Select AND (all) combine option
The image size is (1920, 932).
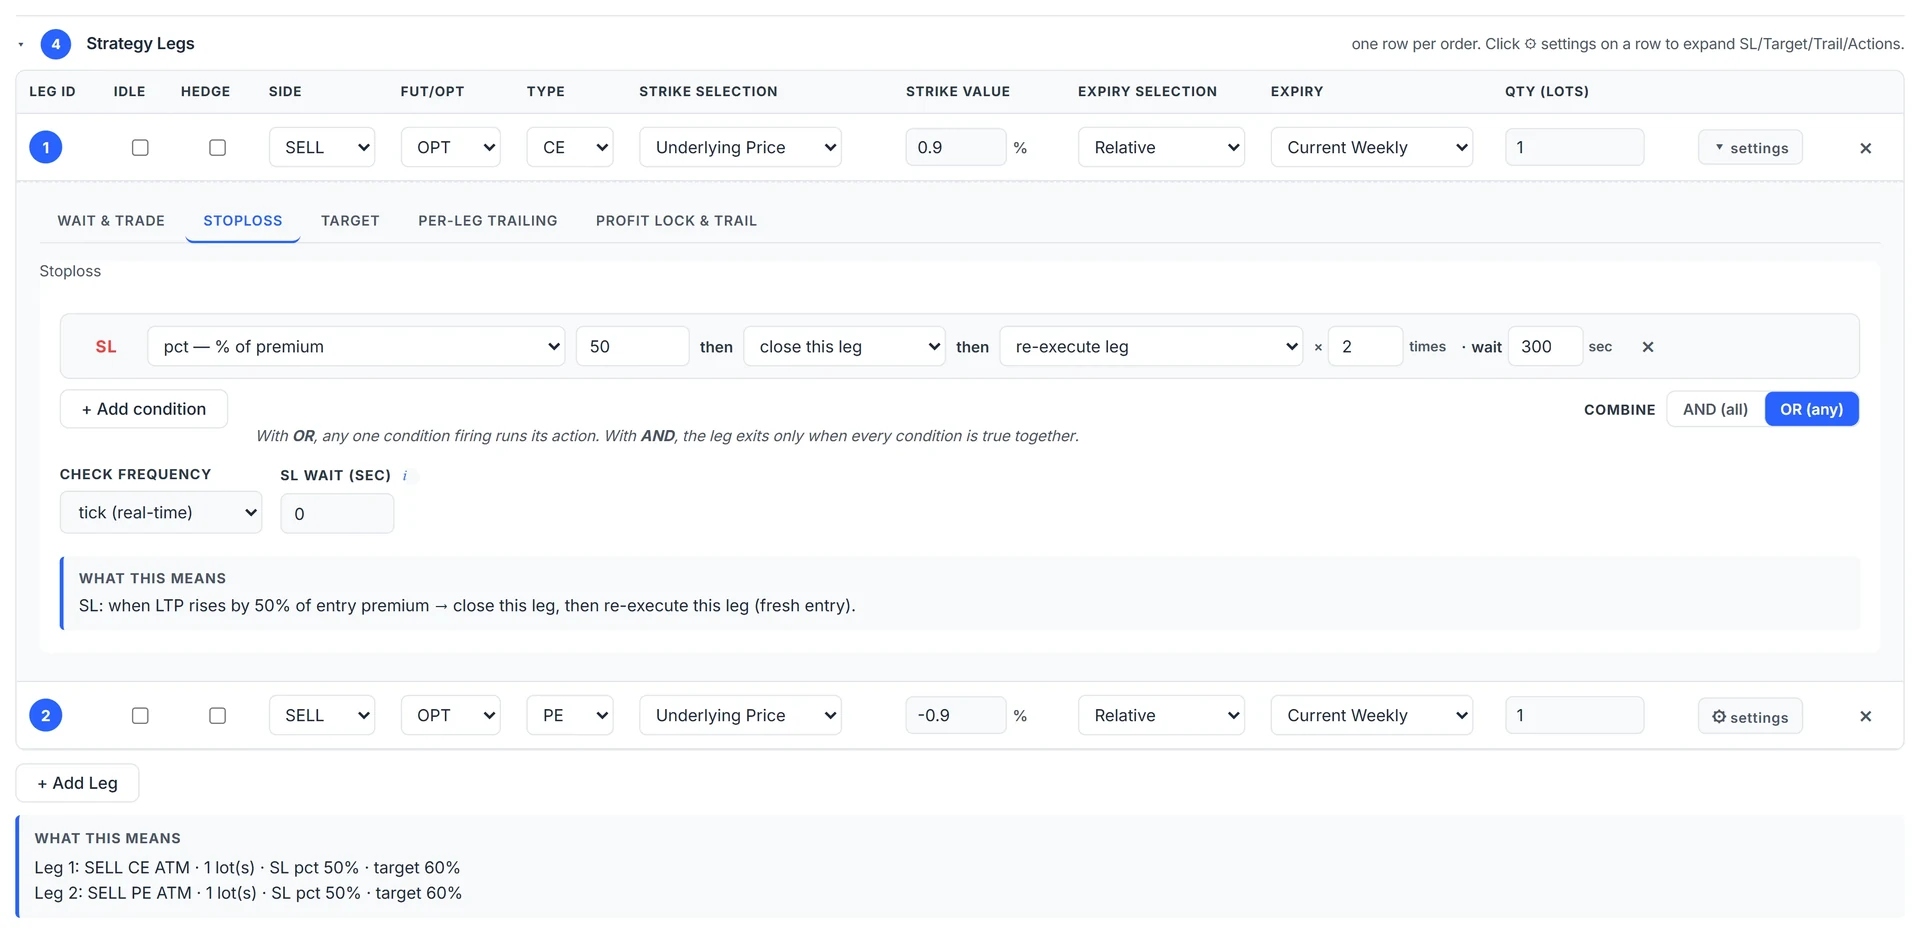point(1715,409)
